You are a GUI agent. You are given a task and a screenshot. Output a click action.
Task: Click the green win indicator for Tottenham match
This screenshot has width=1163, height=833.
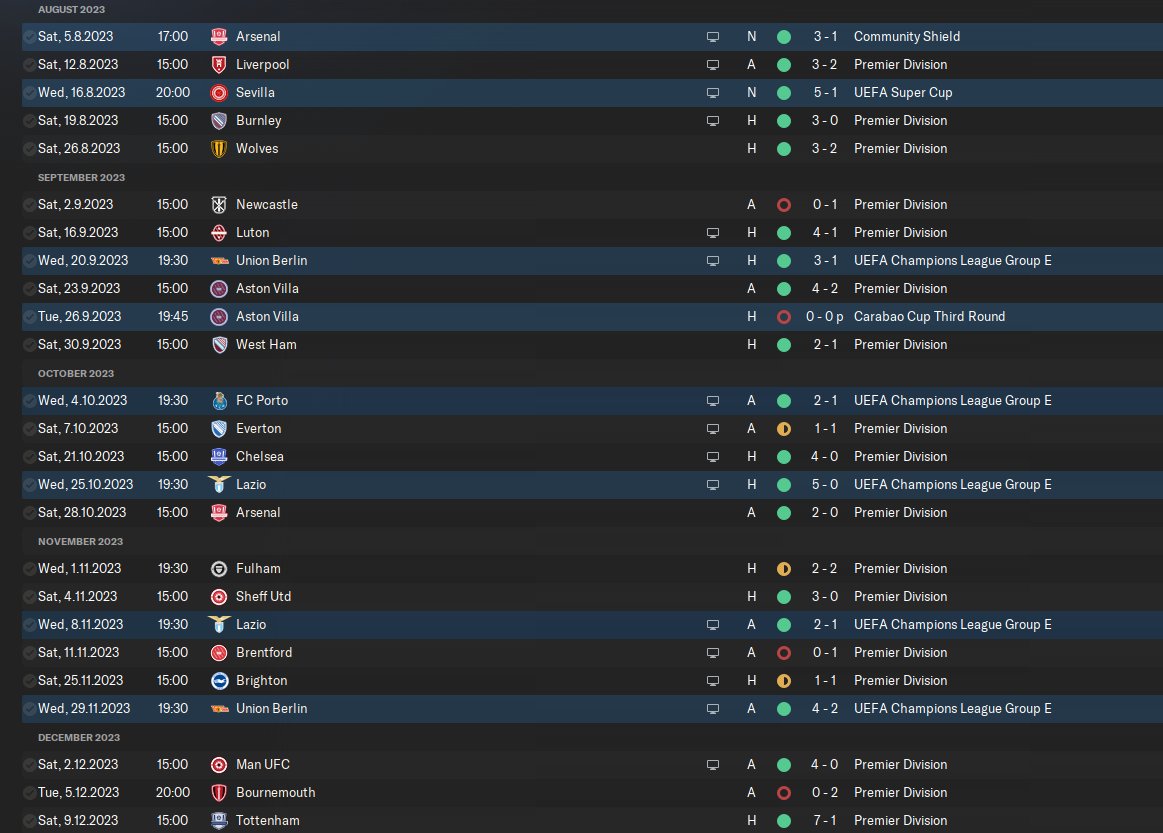784,820
